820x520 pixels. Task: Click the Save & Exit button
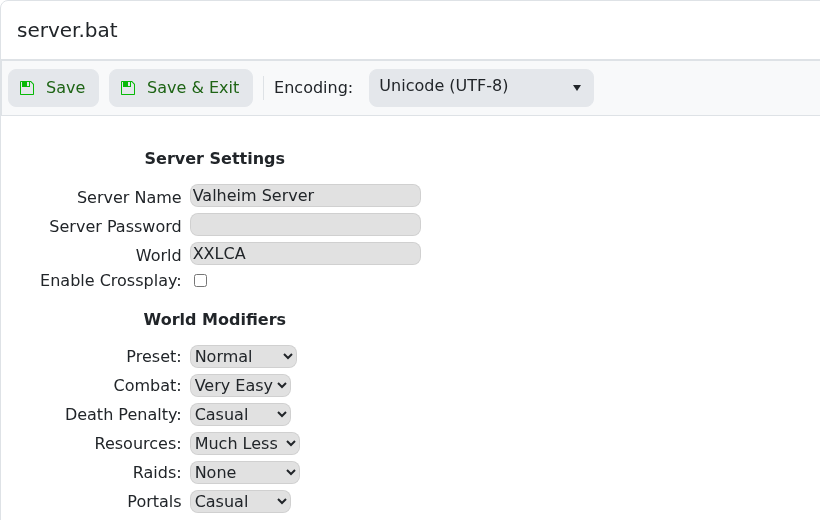click(181, 88)
